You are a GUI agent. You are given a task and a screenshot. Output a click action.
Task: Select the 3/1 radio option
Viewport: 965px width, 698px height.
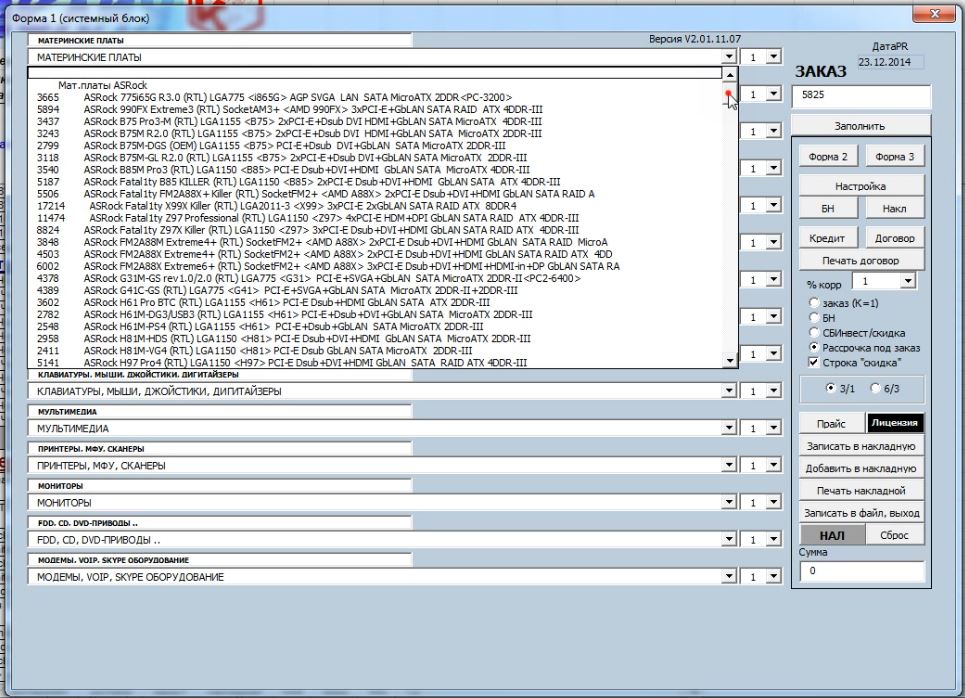pos(830,388)
